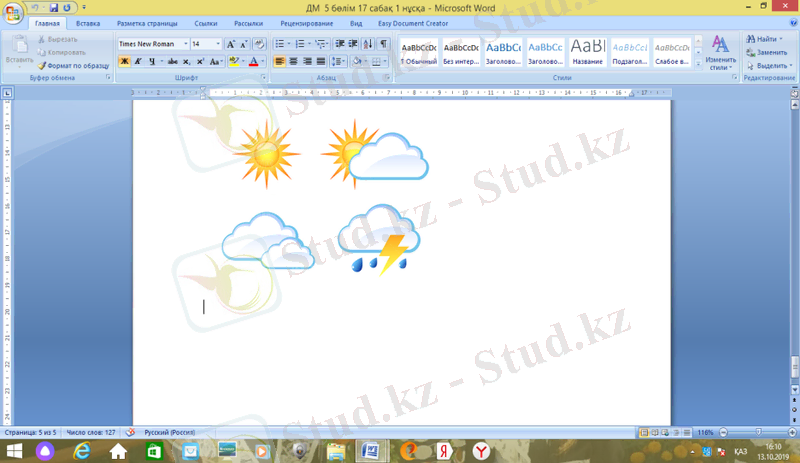Show paragraph marks with the pilcrow icon
The width and height of the screenshot is (800, 463).
384,44
